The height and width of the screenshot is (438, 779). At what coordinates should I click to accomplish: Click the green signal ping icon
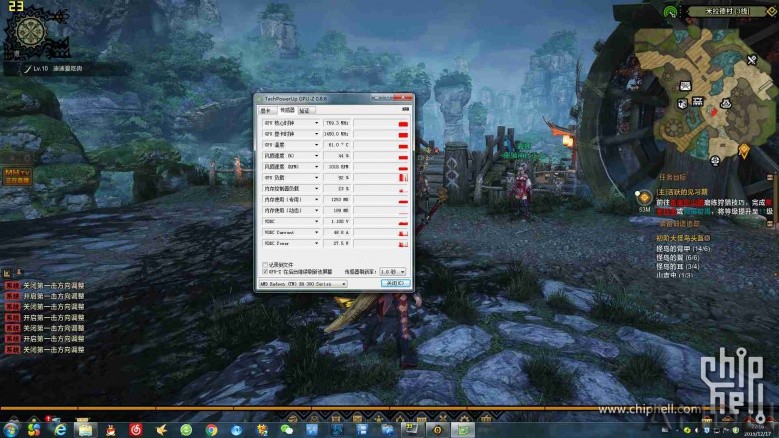[x=670, y=11]
